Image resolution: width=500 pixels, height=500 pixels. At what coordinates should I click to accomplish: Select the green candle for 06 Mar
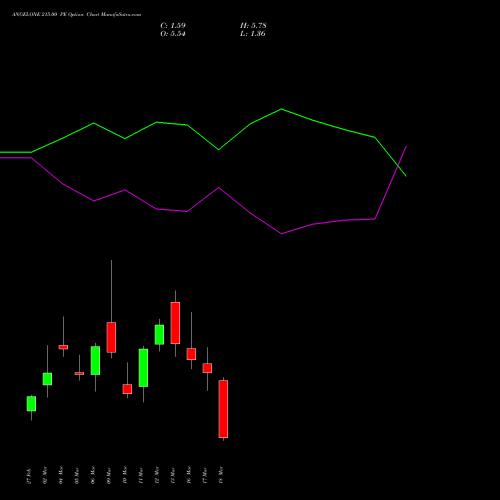[x=95, y=361]
